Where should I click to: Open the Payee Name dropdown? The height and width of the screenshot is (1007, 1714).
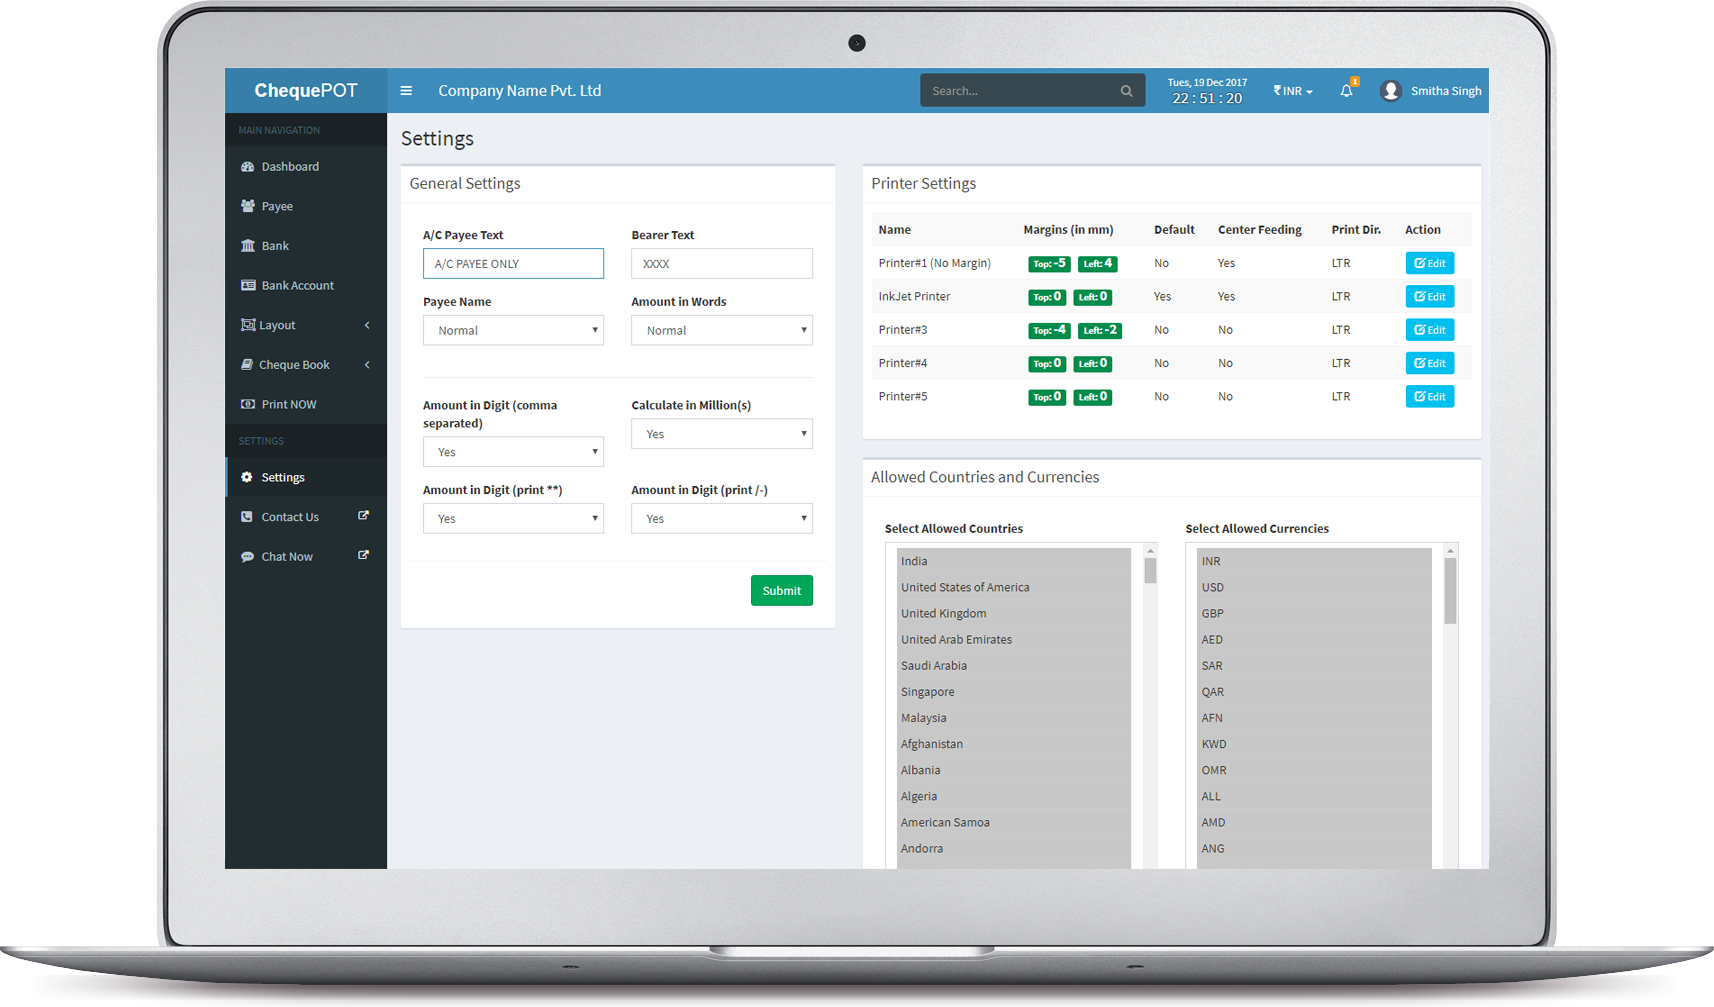point(513,330)
